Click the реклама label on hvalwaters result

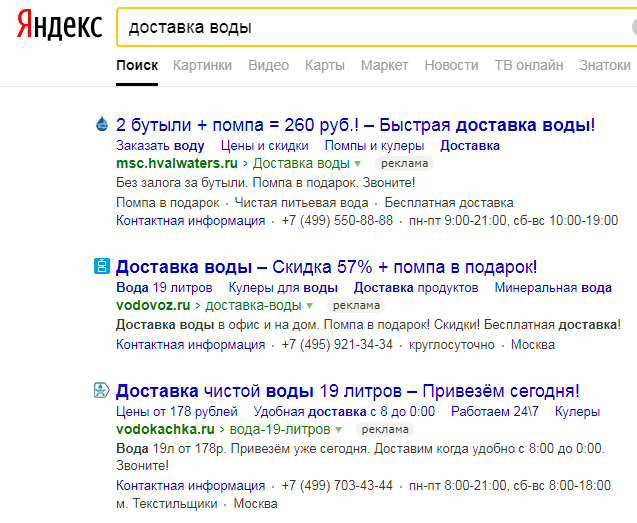click(404, 163)
